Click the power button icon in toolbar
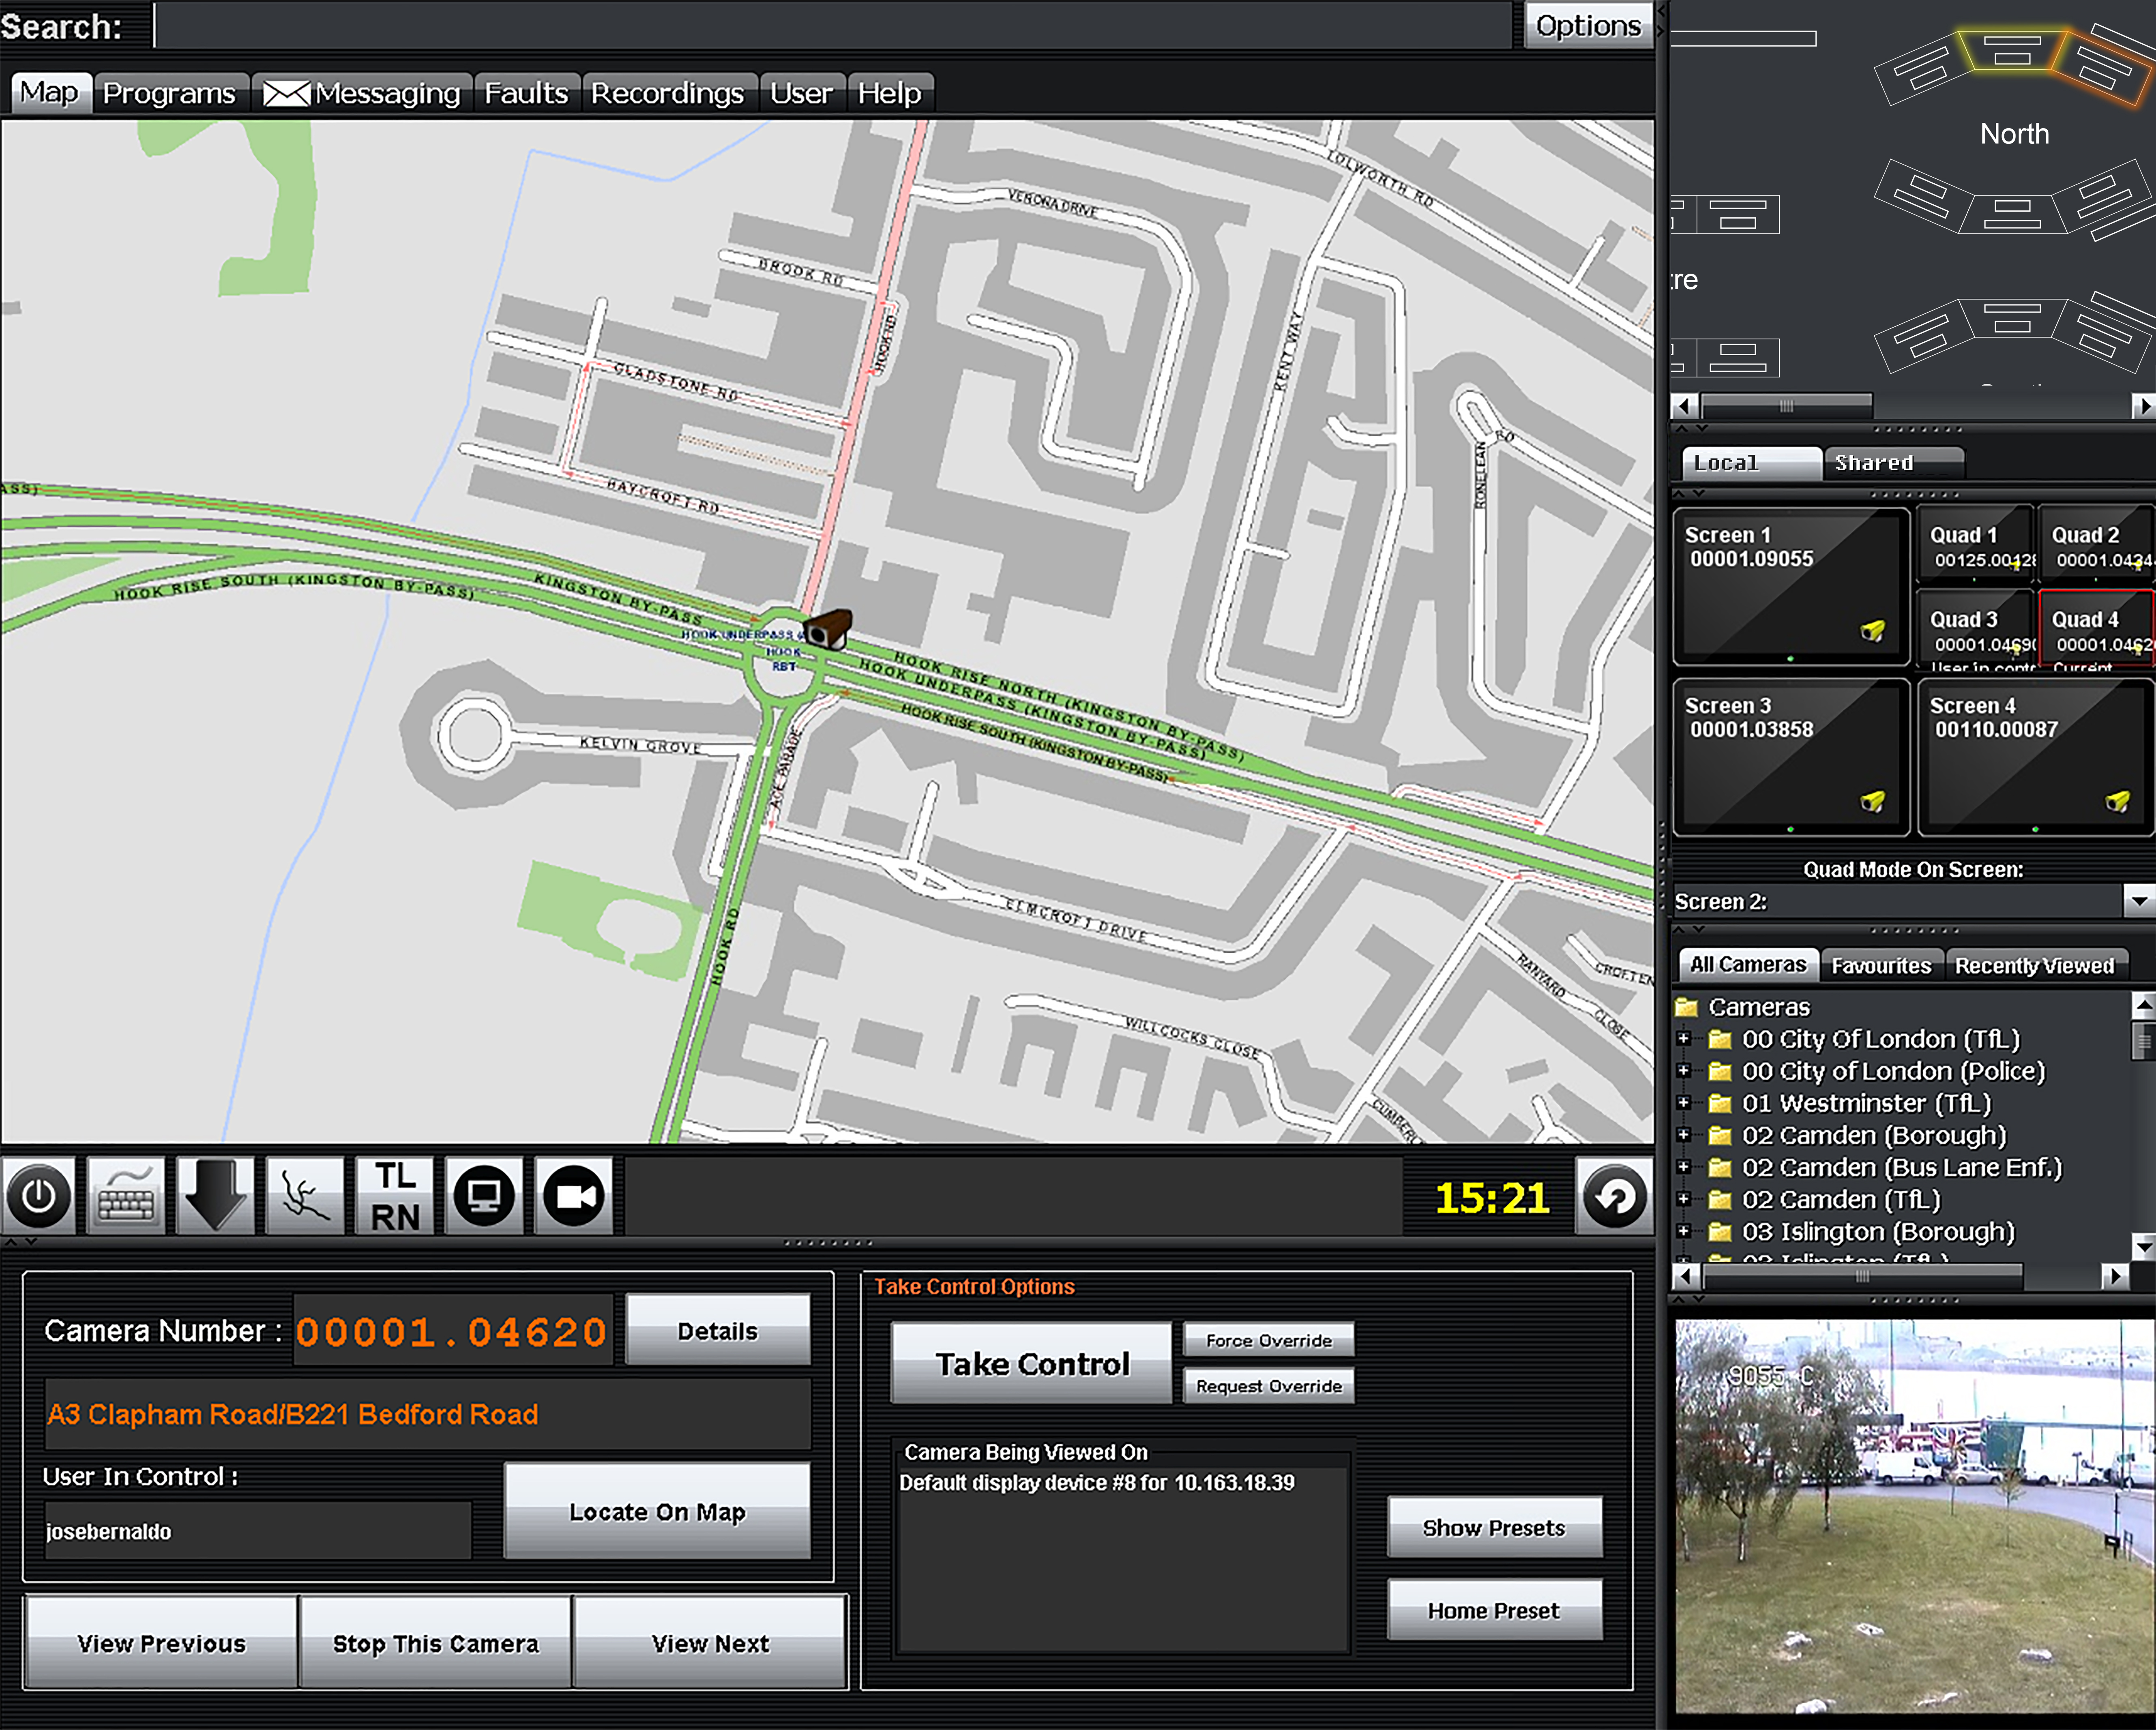The width and height of the screenshot is (2156, 1730). 39,1196
